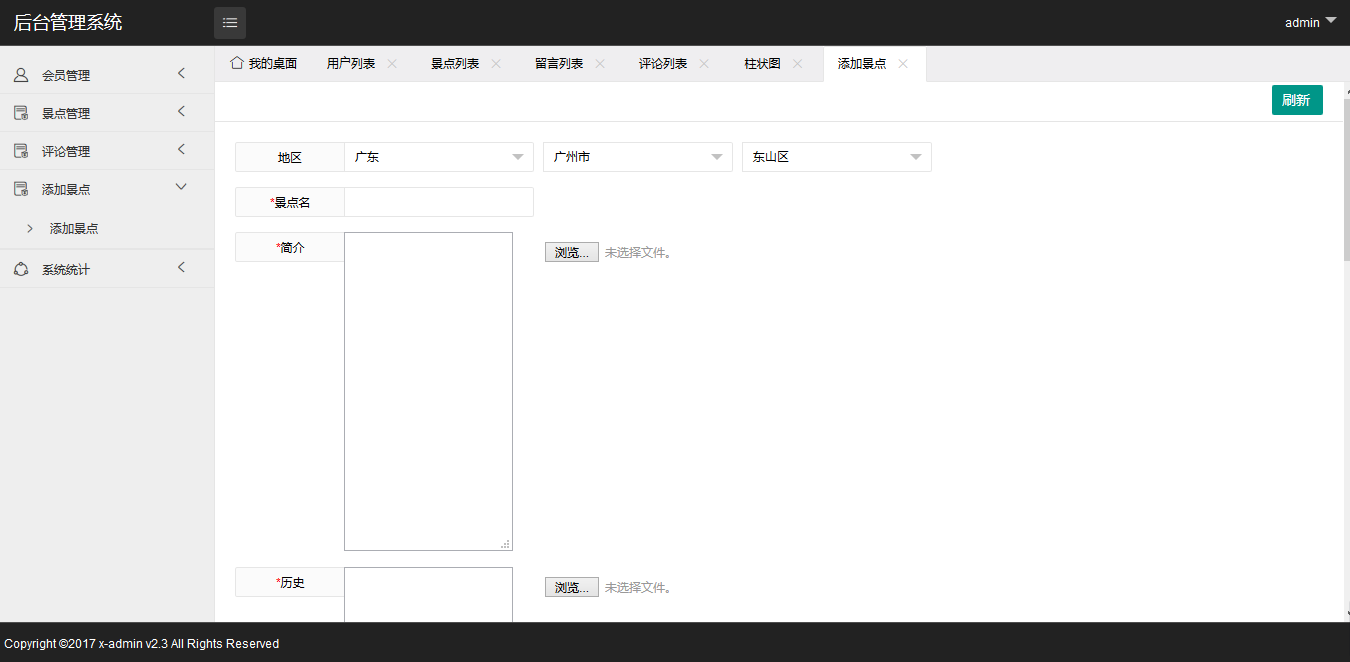Viewport: 1350px width, 662px height.
Task: Click the arrow icon beside 添加景点 submenu item
Action: tap(30, 228)
